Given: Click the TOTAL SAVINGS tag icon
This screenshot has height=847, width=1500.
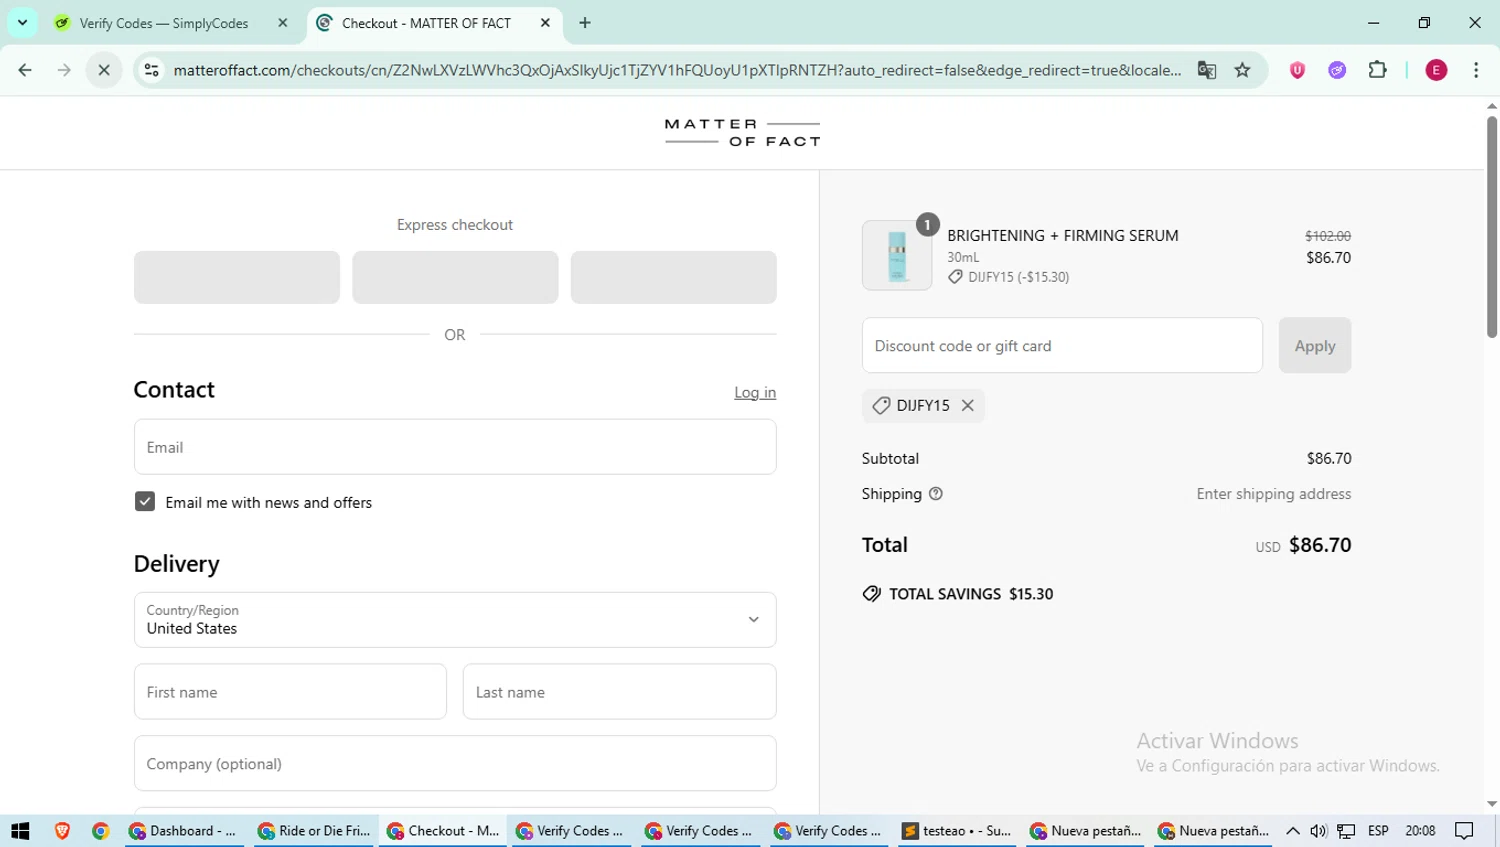Looking at the screenshot, I should [872, 594].
